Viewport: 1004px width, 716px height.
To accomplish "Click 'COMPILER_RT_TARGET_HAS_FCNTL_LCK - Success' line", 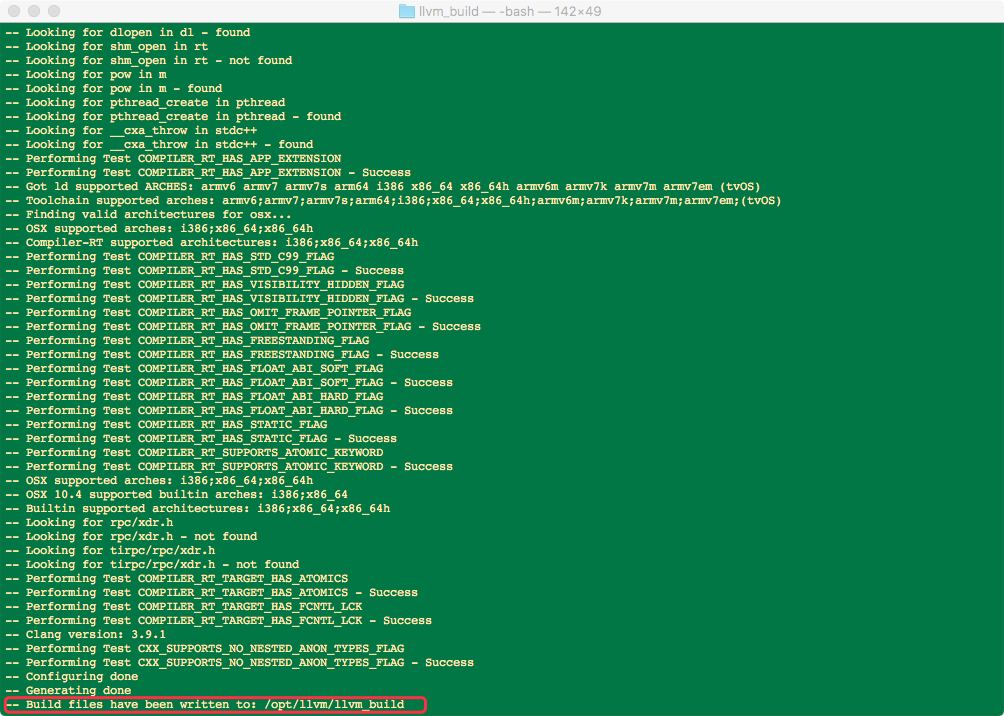I will (x=219, y=621).
